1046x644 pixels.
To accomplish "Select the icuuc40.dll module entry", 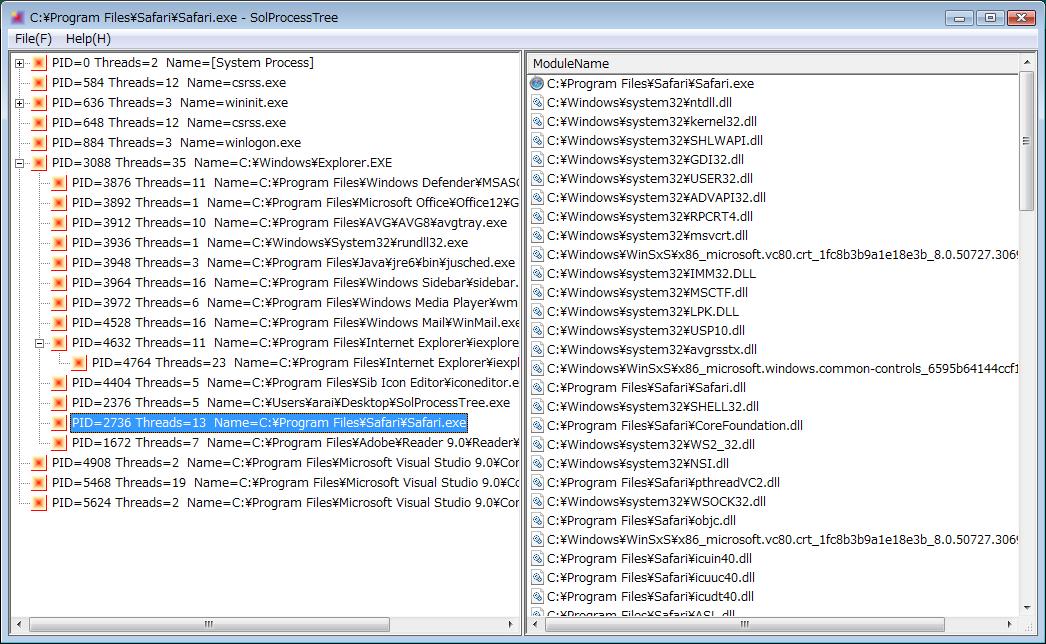I will pyautogui.click(x=650, y=578).
